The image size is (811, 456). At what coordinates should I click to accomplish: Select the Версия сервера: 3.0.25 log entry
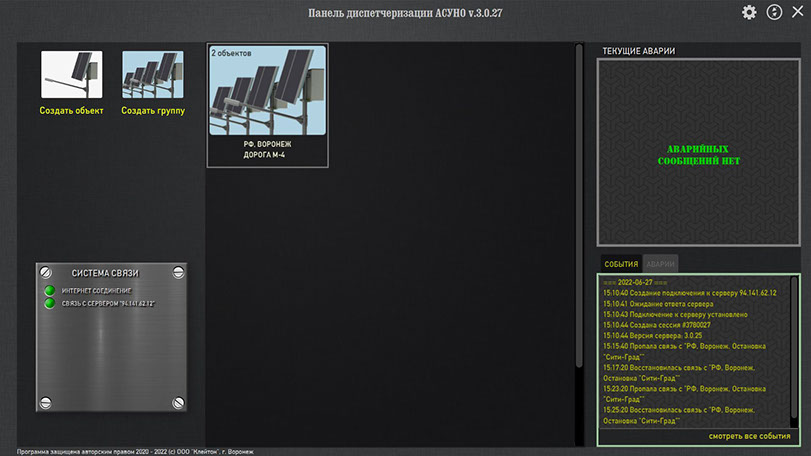(652, 336)
